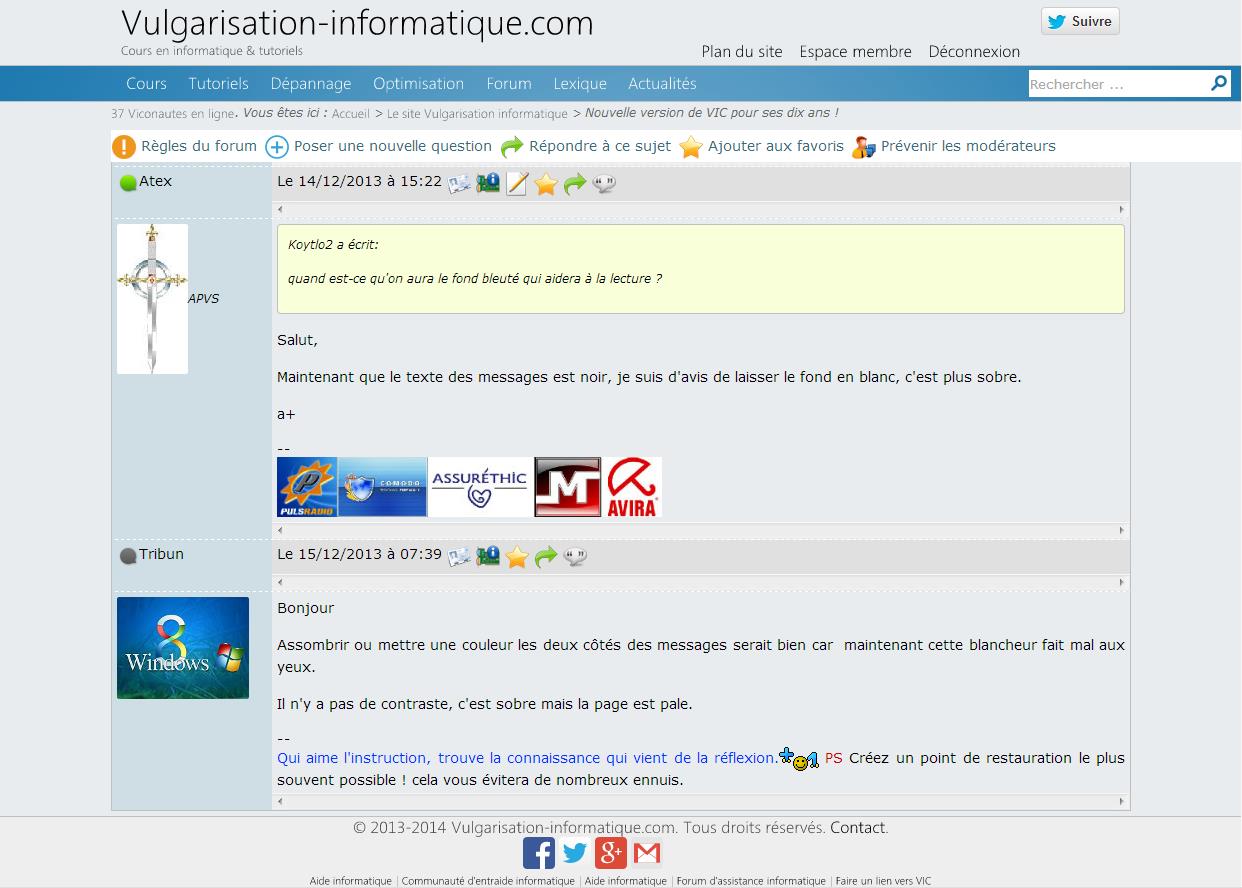
Task: Click right arrow of Atex's top horizontal scrollbar
Action: tap(1121, 210)
